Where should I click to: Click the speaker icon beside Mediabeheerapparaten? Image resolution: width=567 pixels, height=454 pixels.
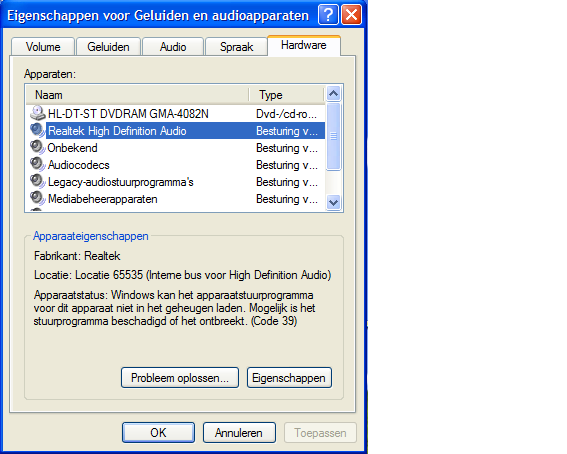pos(37,198)
